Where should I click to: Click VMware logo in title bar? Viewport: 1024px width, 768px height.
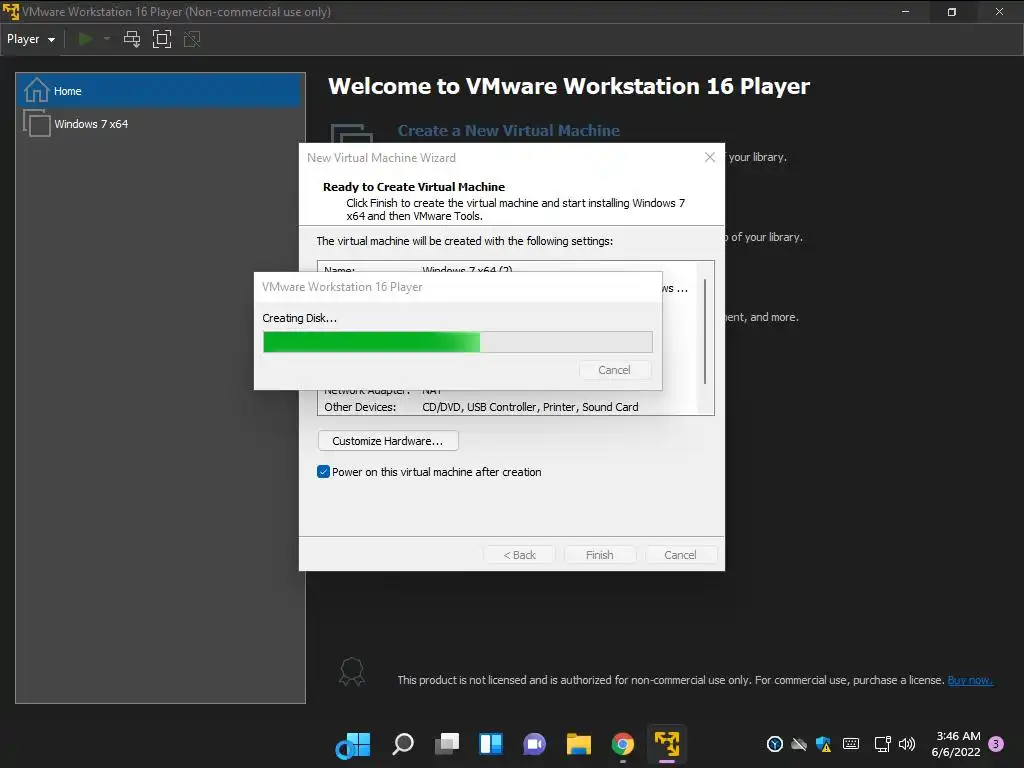coord(10,12)
